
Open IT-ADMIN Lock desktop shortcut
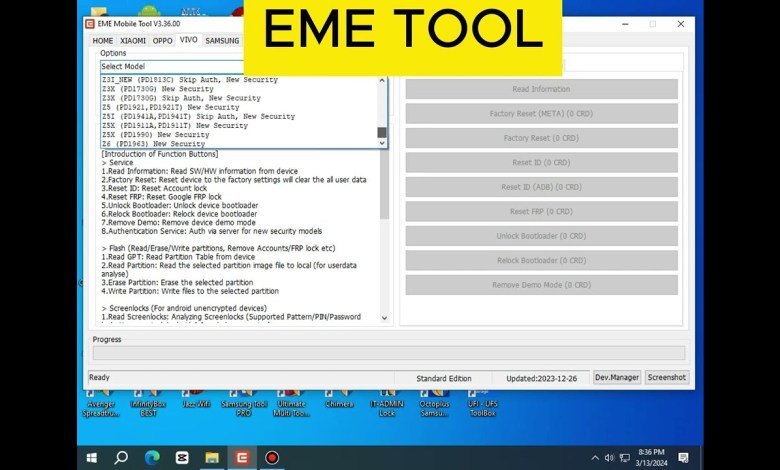(x=387, y=403)
